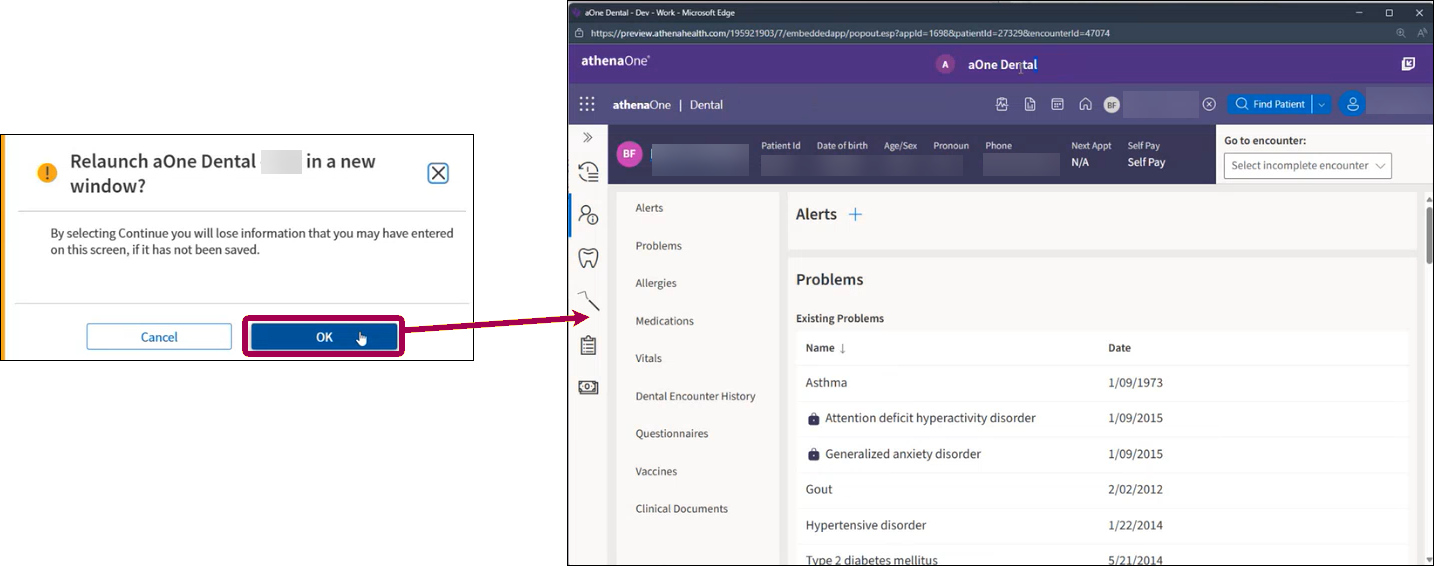Click the lock site info icon in address bar
The image size is (1434, 566).
[x=579, y=33]
